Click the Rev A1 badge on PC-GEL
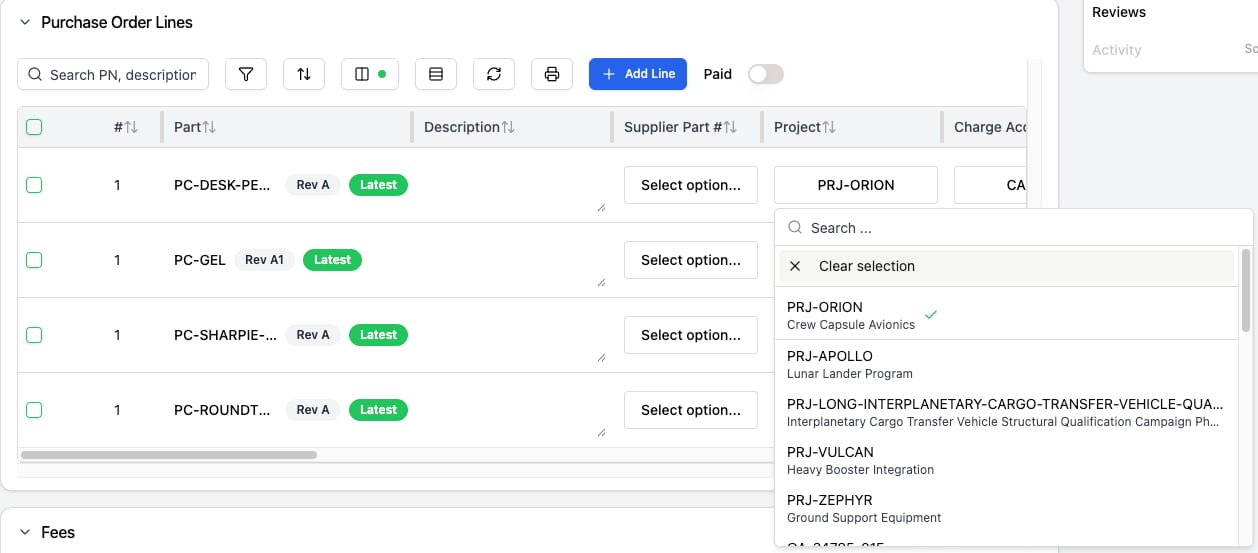 (x=264, y=260)
